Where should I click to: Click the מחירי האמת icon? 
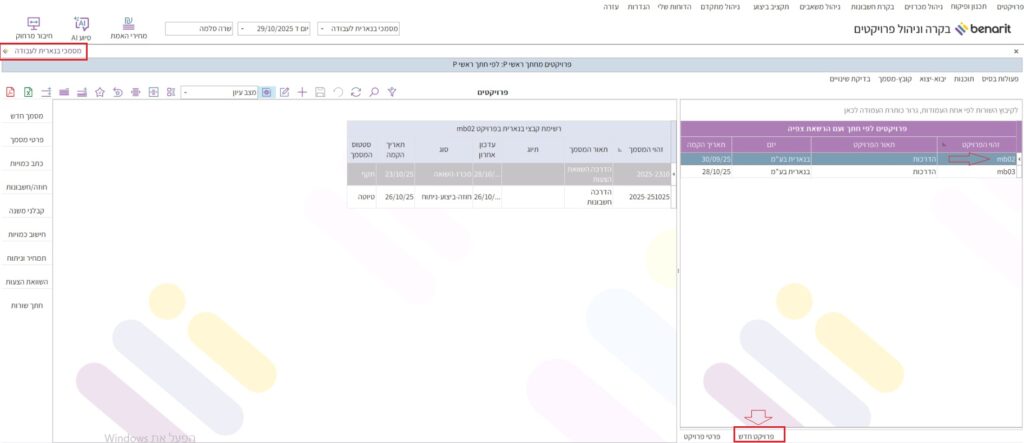pos(128,27)
